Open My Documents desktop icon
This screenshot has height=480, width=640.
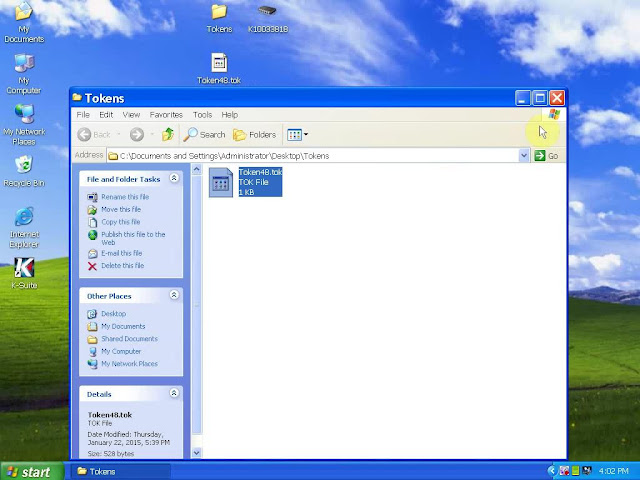point(24,22)
